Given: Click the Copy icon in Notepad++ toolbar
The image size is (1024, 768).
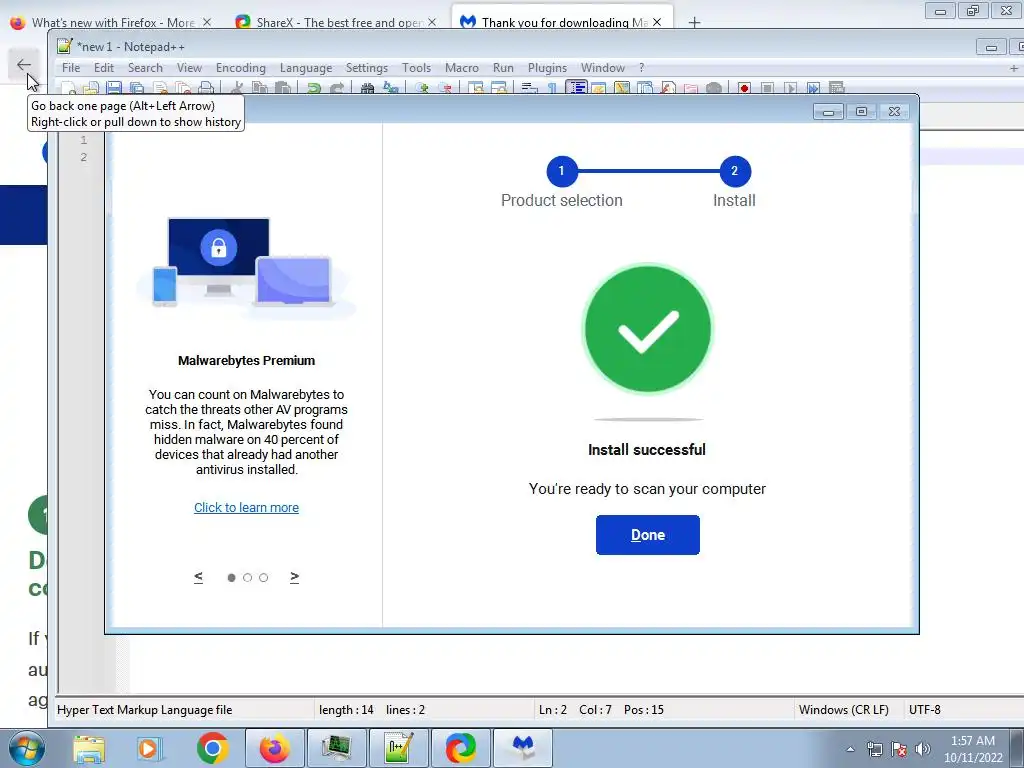Looking at the screenshot, I should click(x=260, y=88).
